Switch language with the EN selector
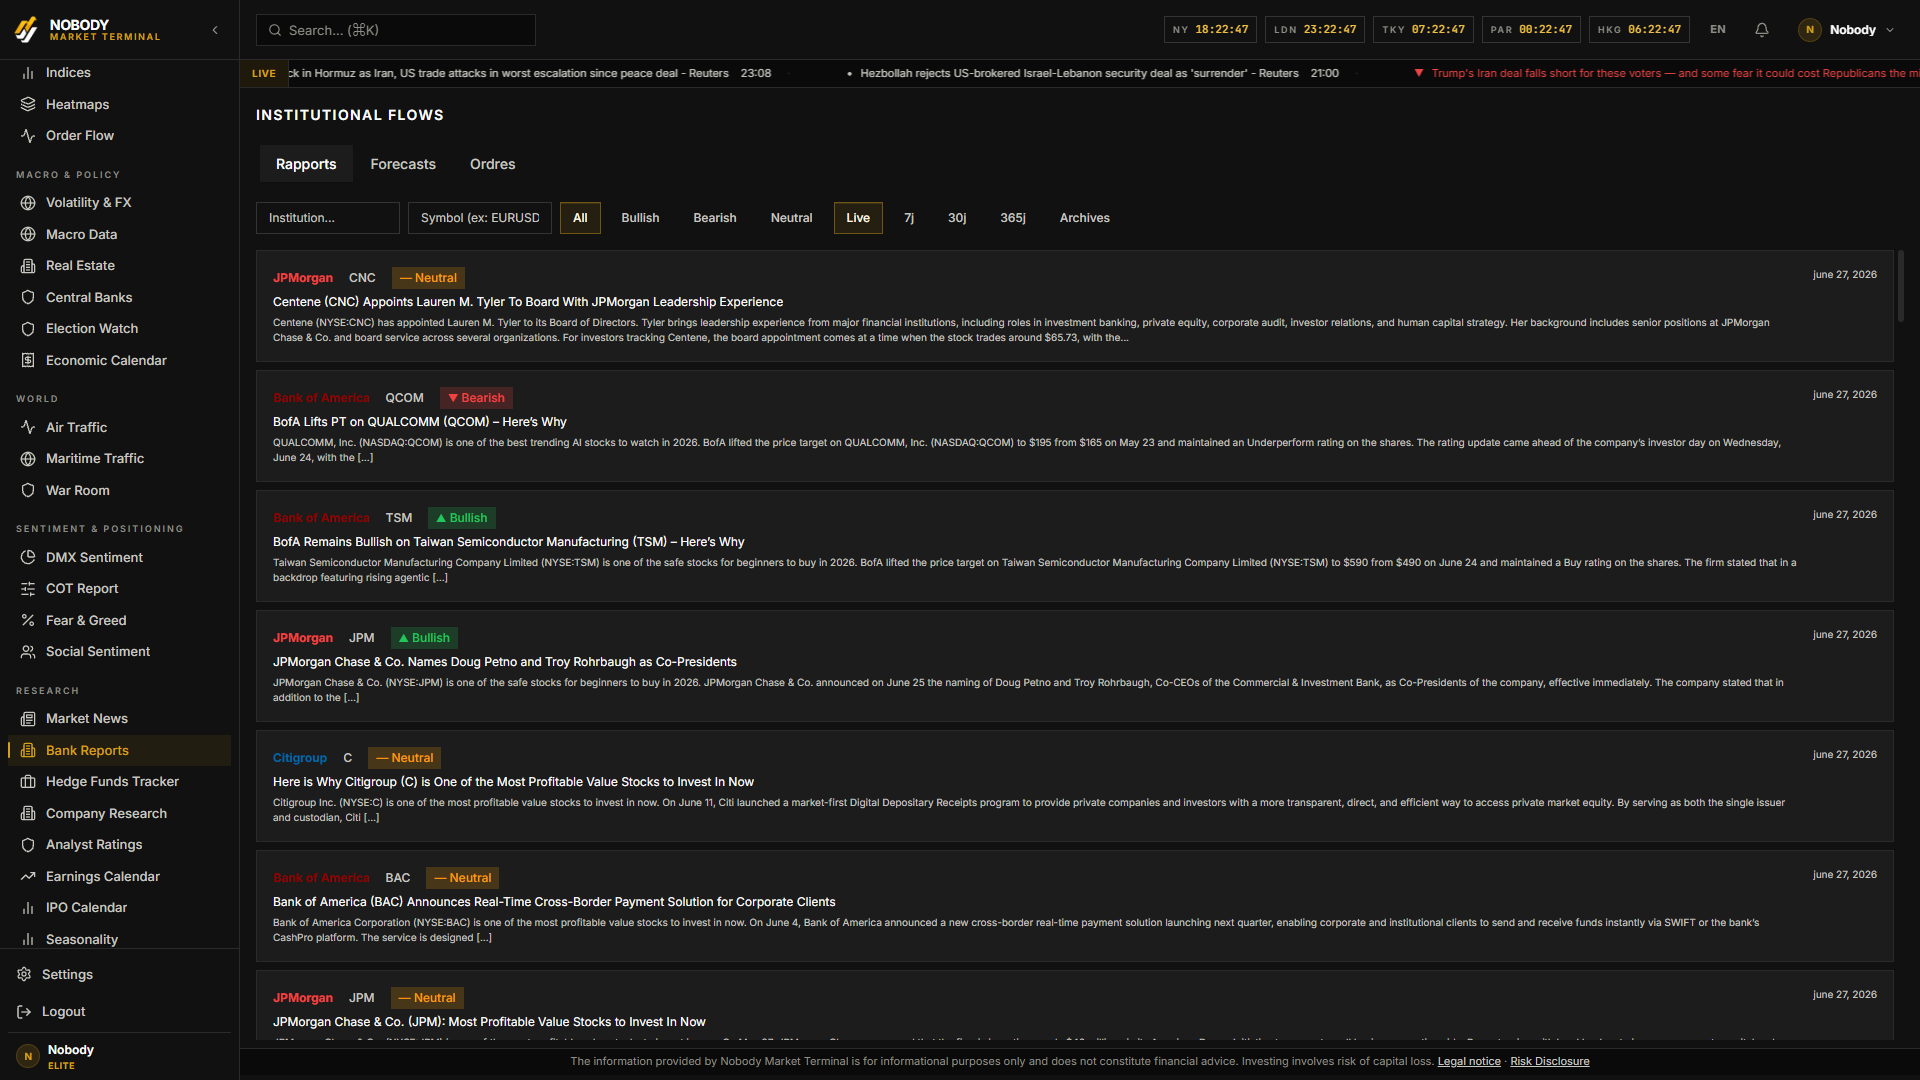1920x1080 pixels. pyautogui.click(x=1718, y=30)
